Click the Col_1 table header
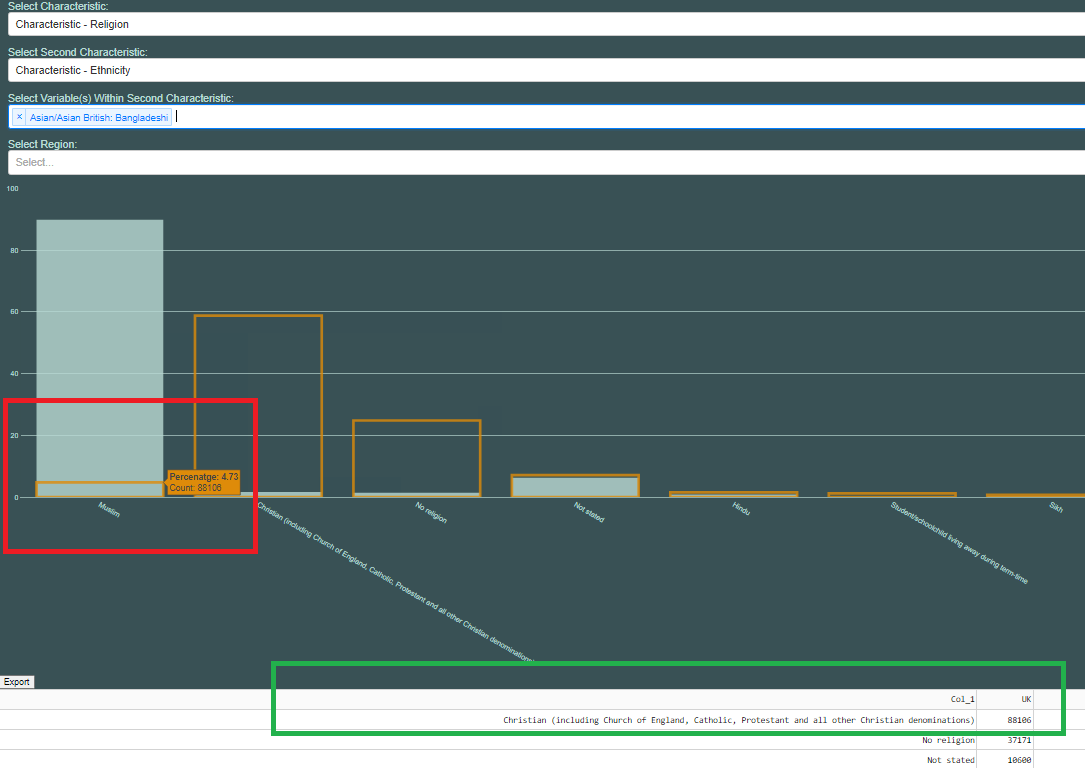The height and width of the screenshot is (768, 1085). click(962, 700)
